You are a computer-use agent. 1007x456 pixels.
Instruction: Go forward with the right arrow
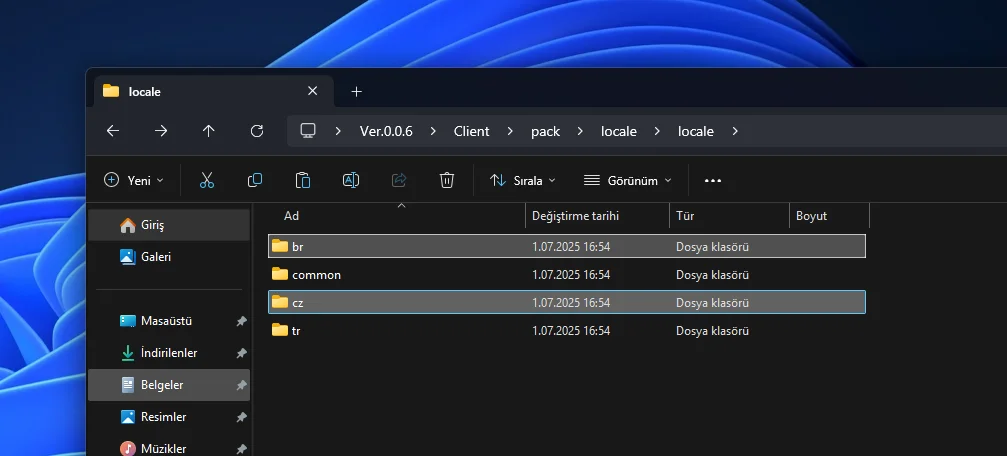click(x=161, y=131)
